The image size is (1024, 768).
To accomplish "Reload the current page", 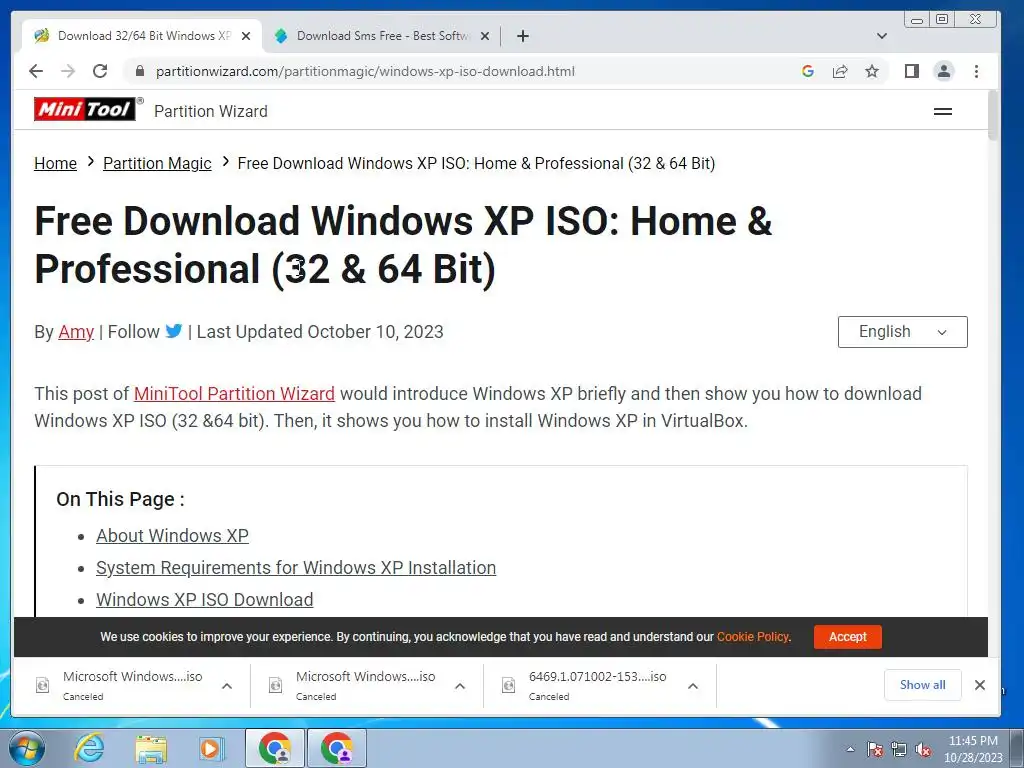I will [x=100, y=71].
